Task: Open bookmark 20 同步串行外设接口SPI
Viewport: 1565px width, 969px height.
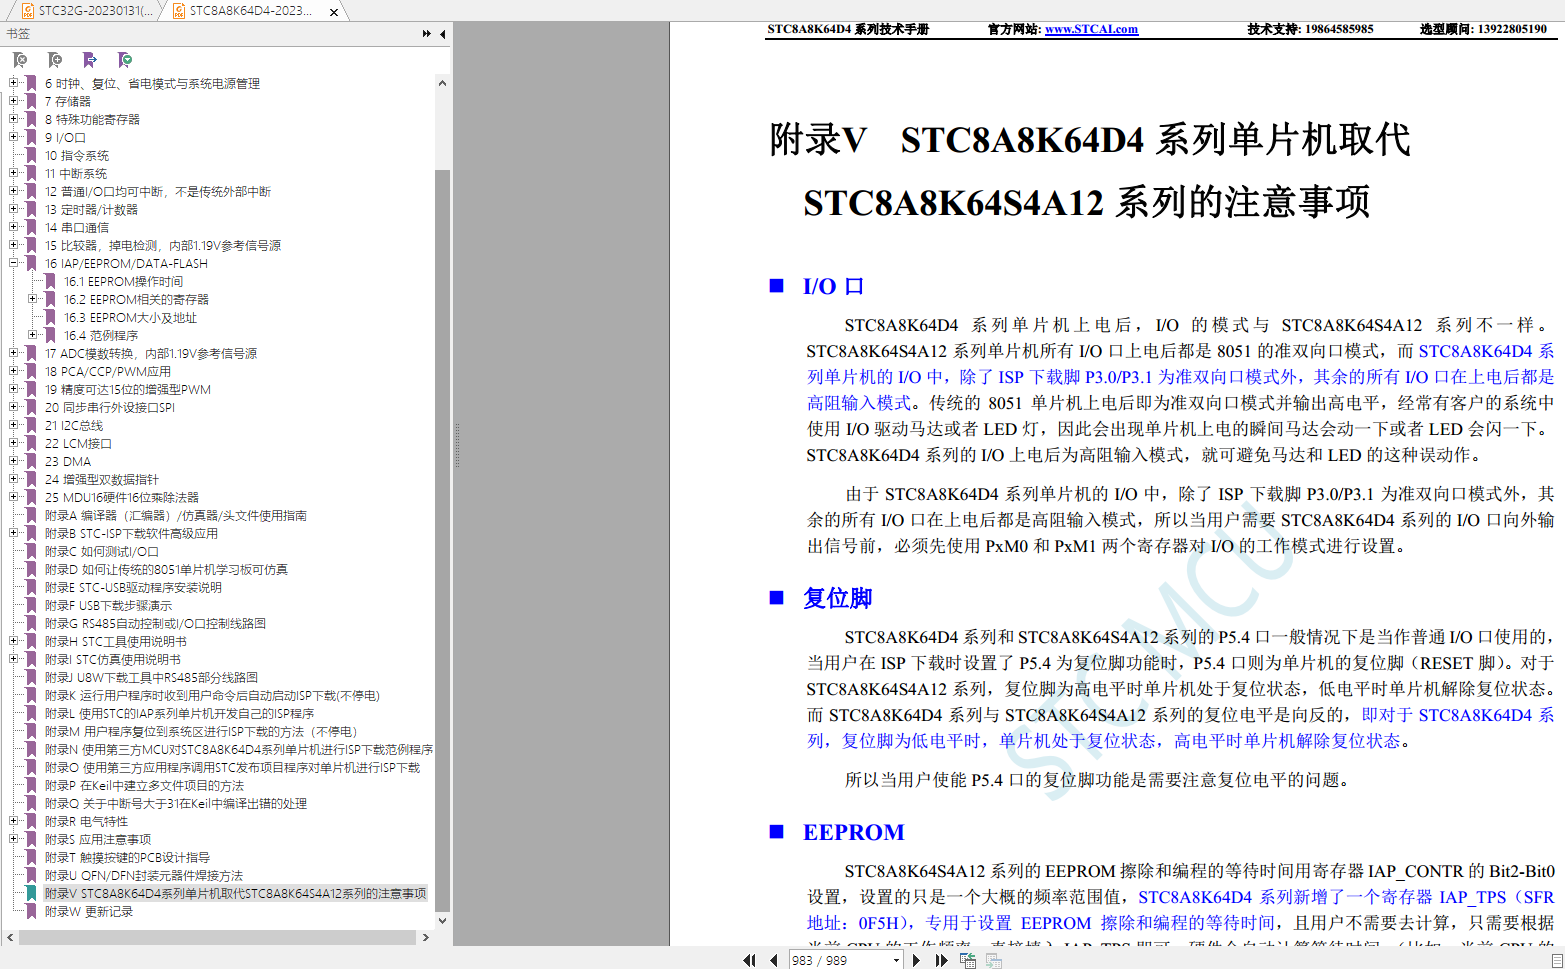Action: (x=110, y=407)
